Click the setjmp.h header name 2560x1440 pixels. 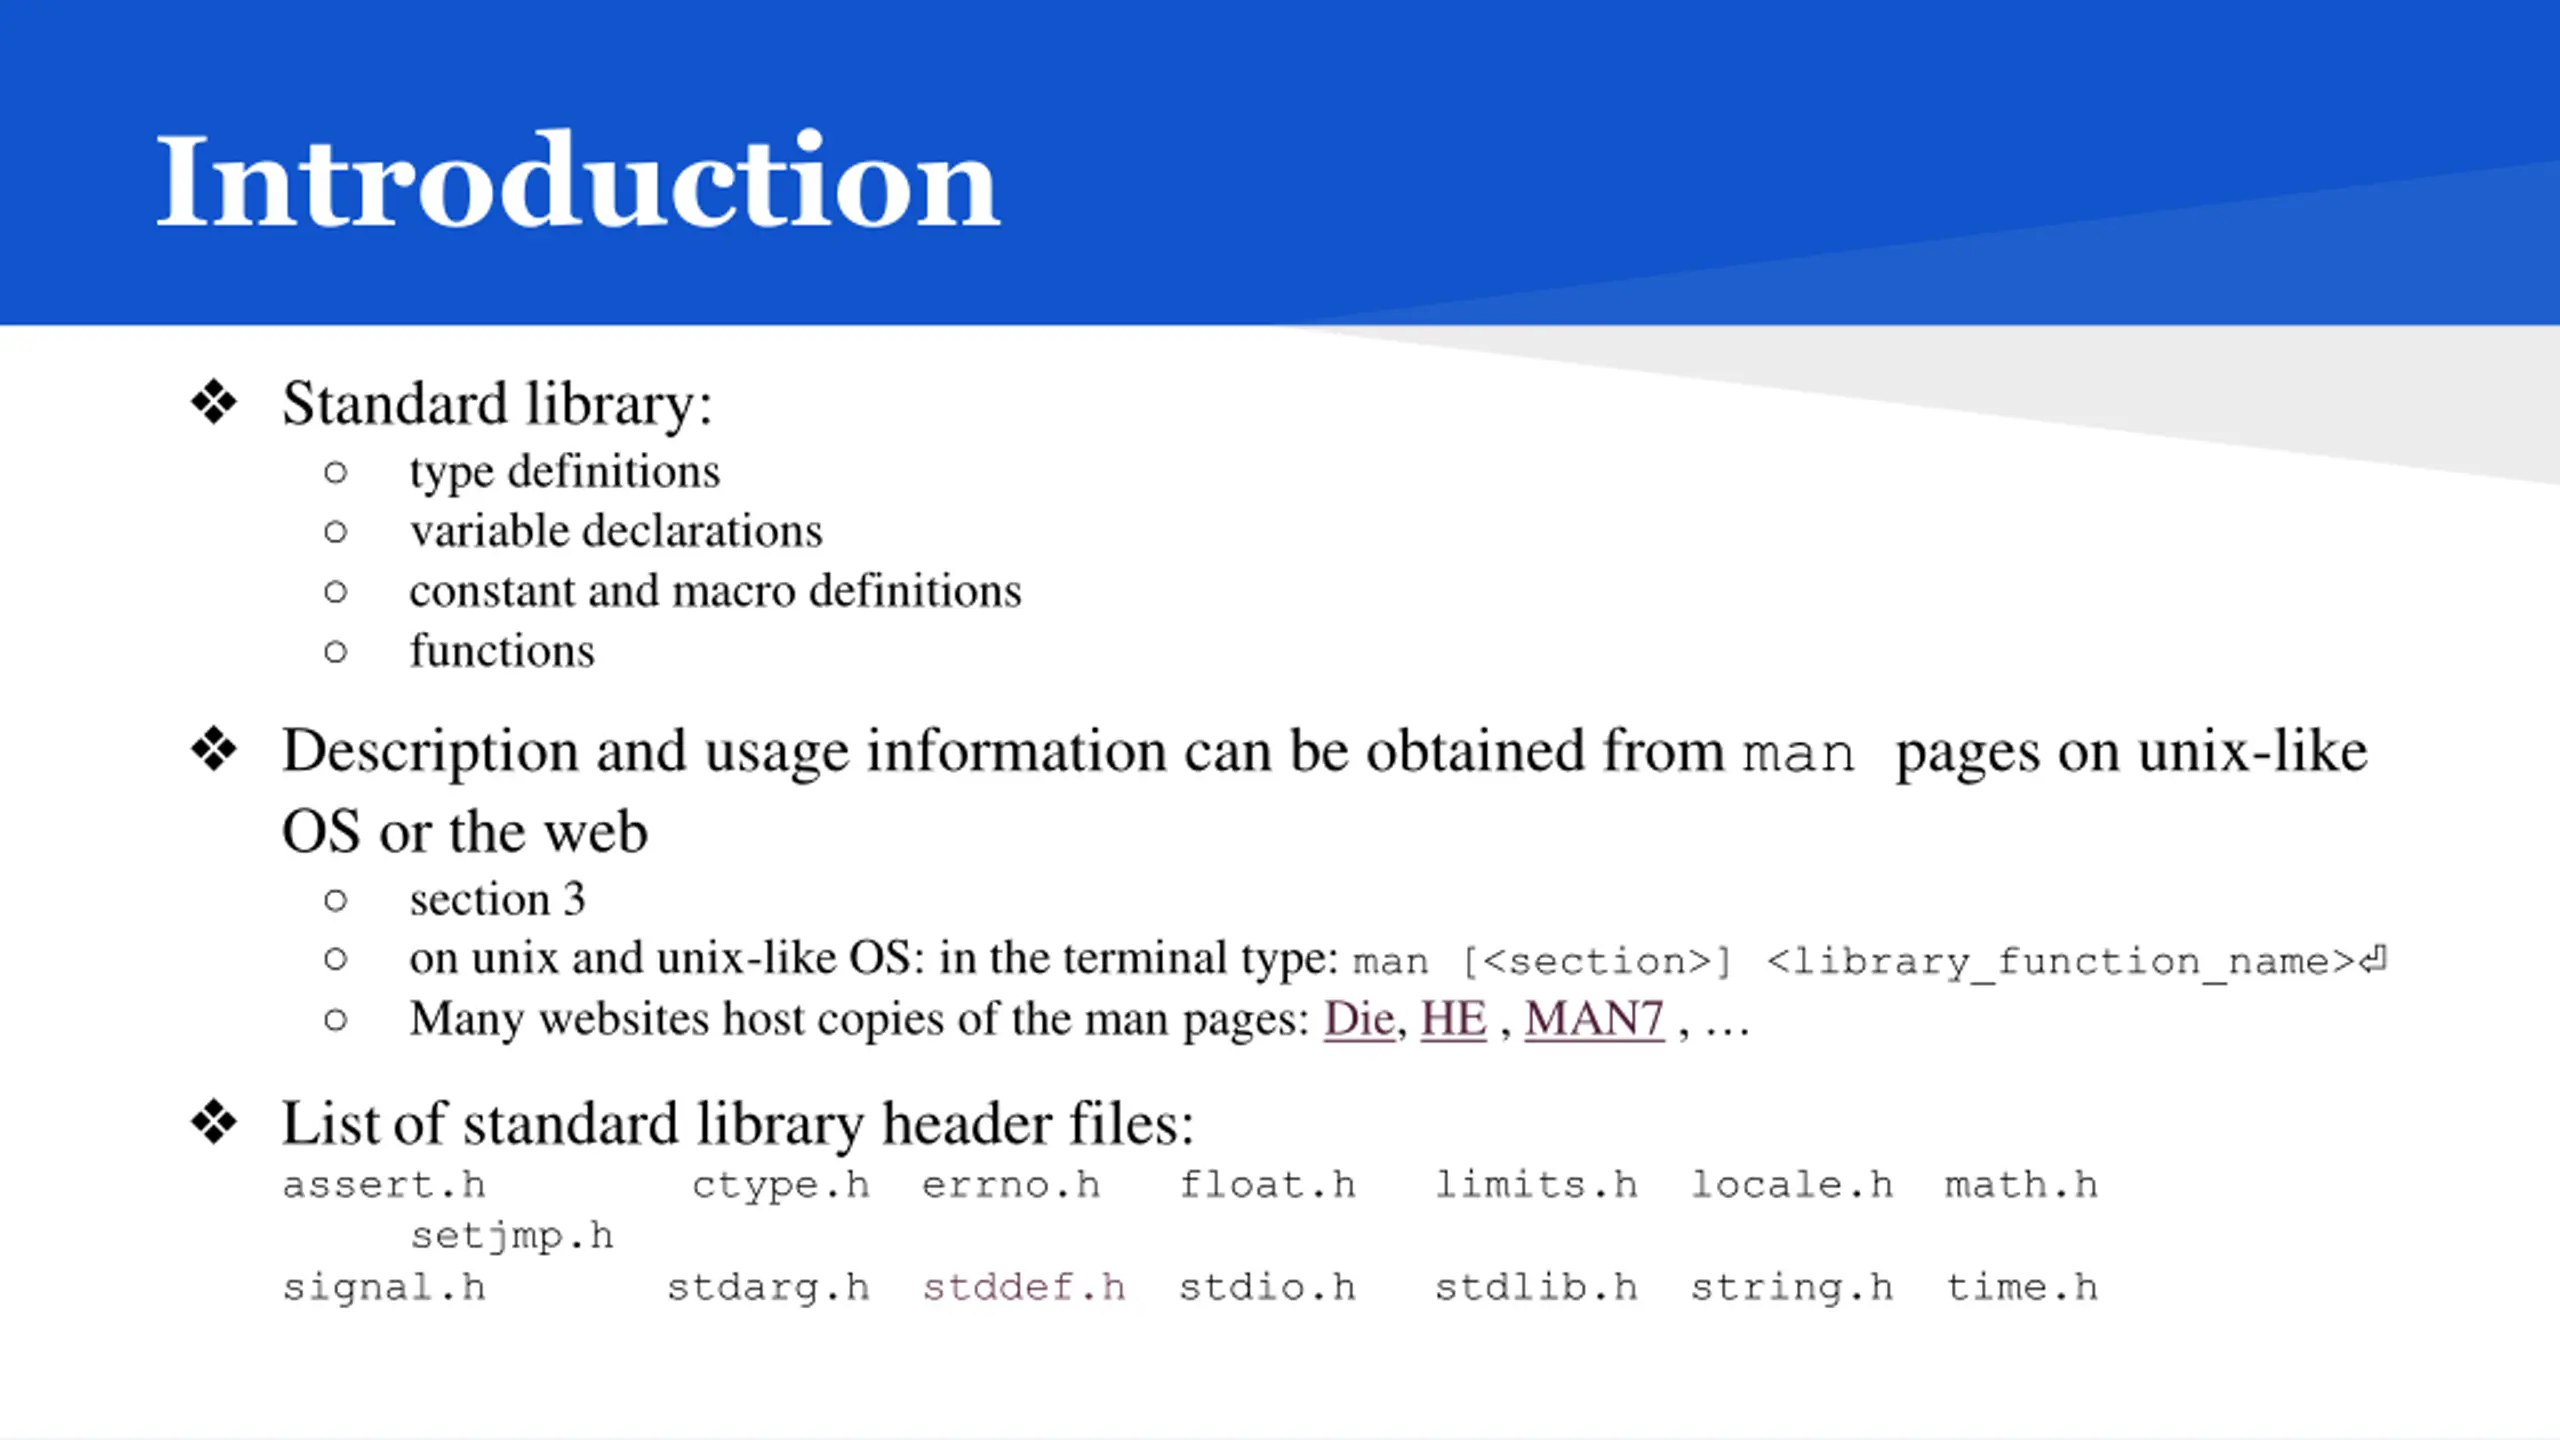coord(512,1237)
